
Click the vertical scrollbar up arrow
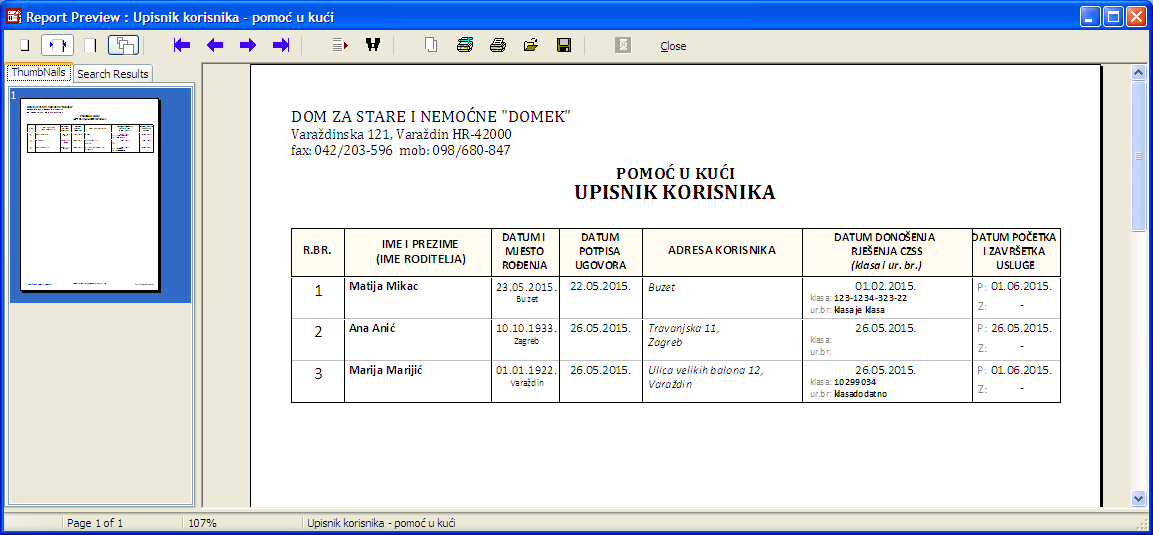[x=1138, y=72]
